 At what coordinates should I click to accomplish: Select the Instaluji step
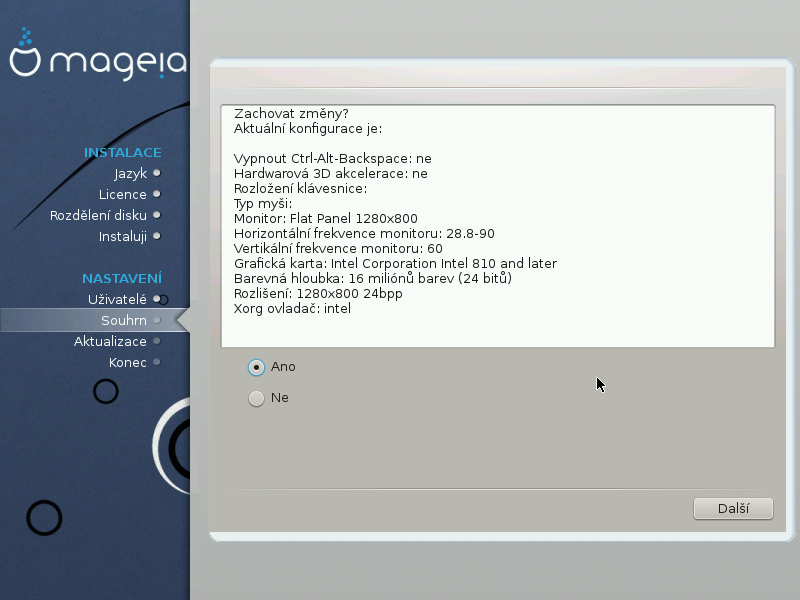point(123,237)
